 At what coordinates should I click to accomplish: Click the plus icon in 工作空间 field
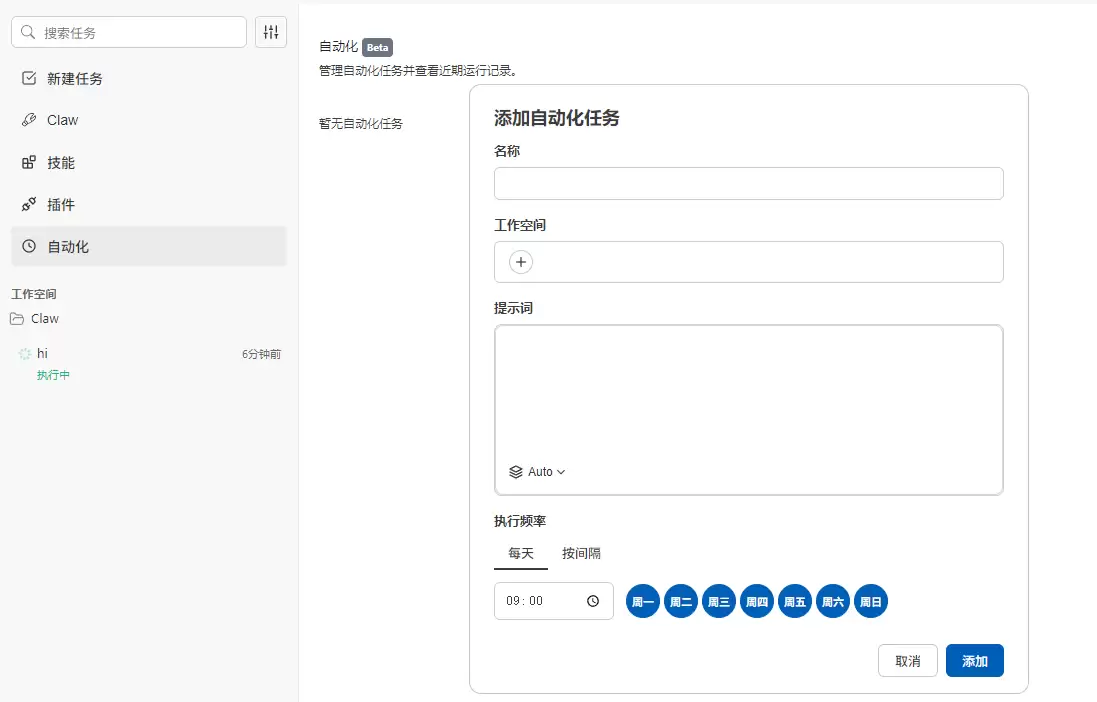tap(520, 261)
